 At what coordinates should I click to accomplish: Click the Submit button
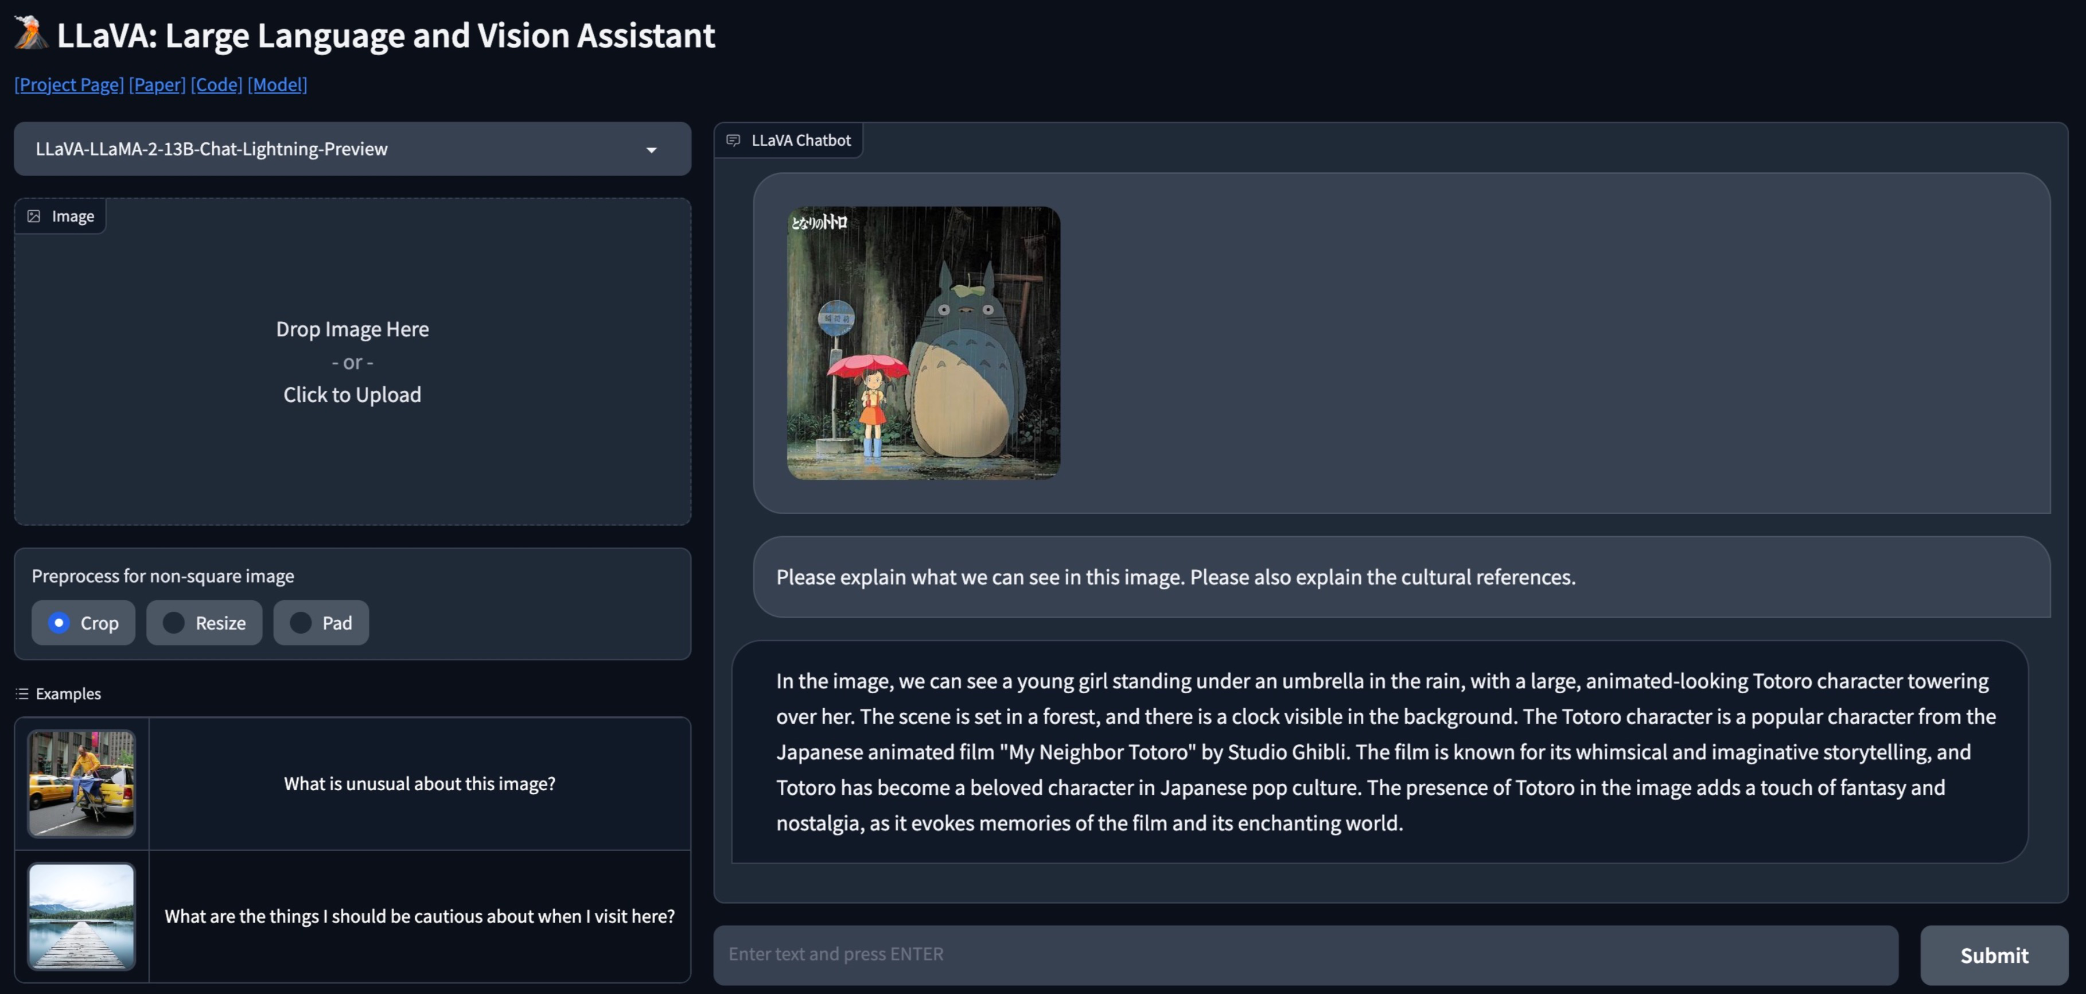1994,955
